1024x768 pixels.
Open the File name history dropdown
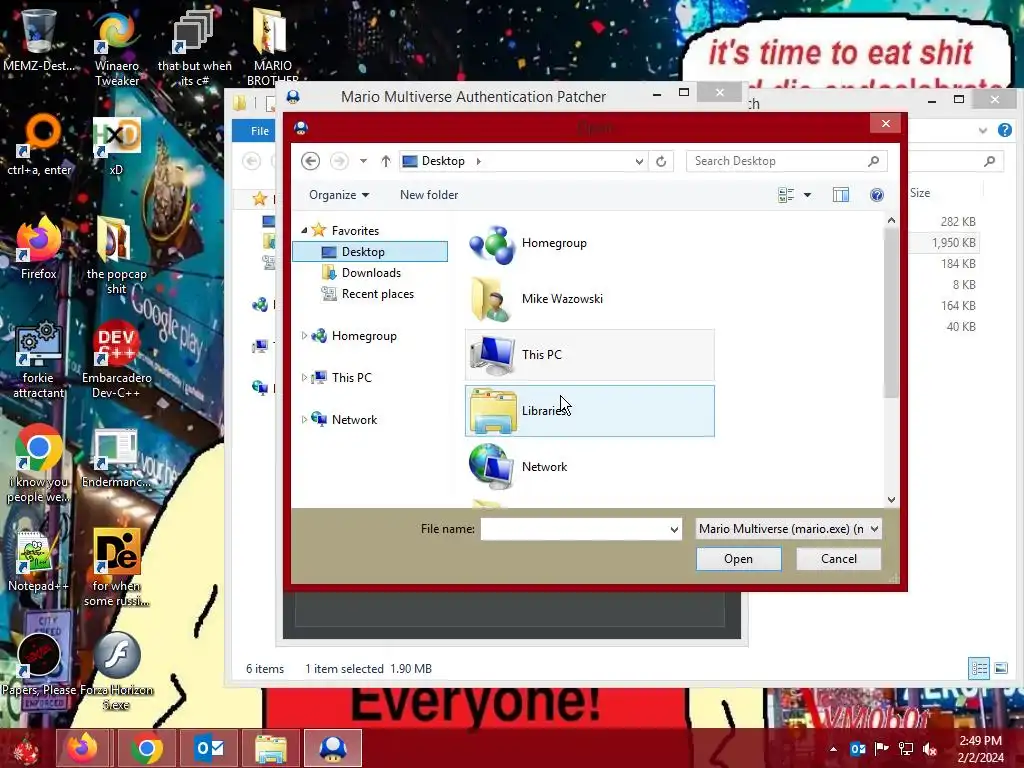[x=674, y=529]
